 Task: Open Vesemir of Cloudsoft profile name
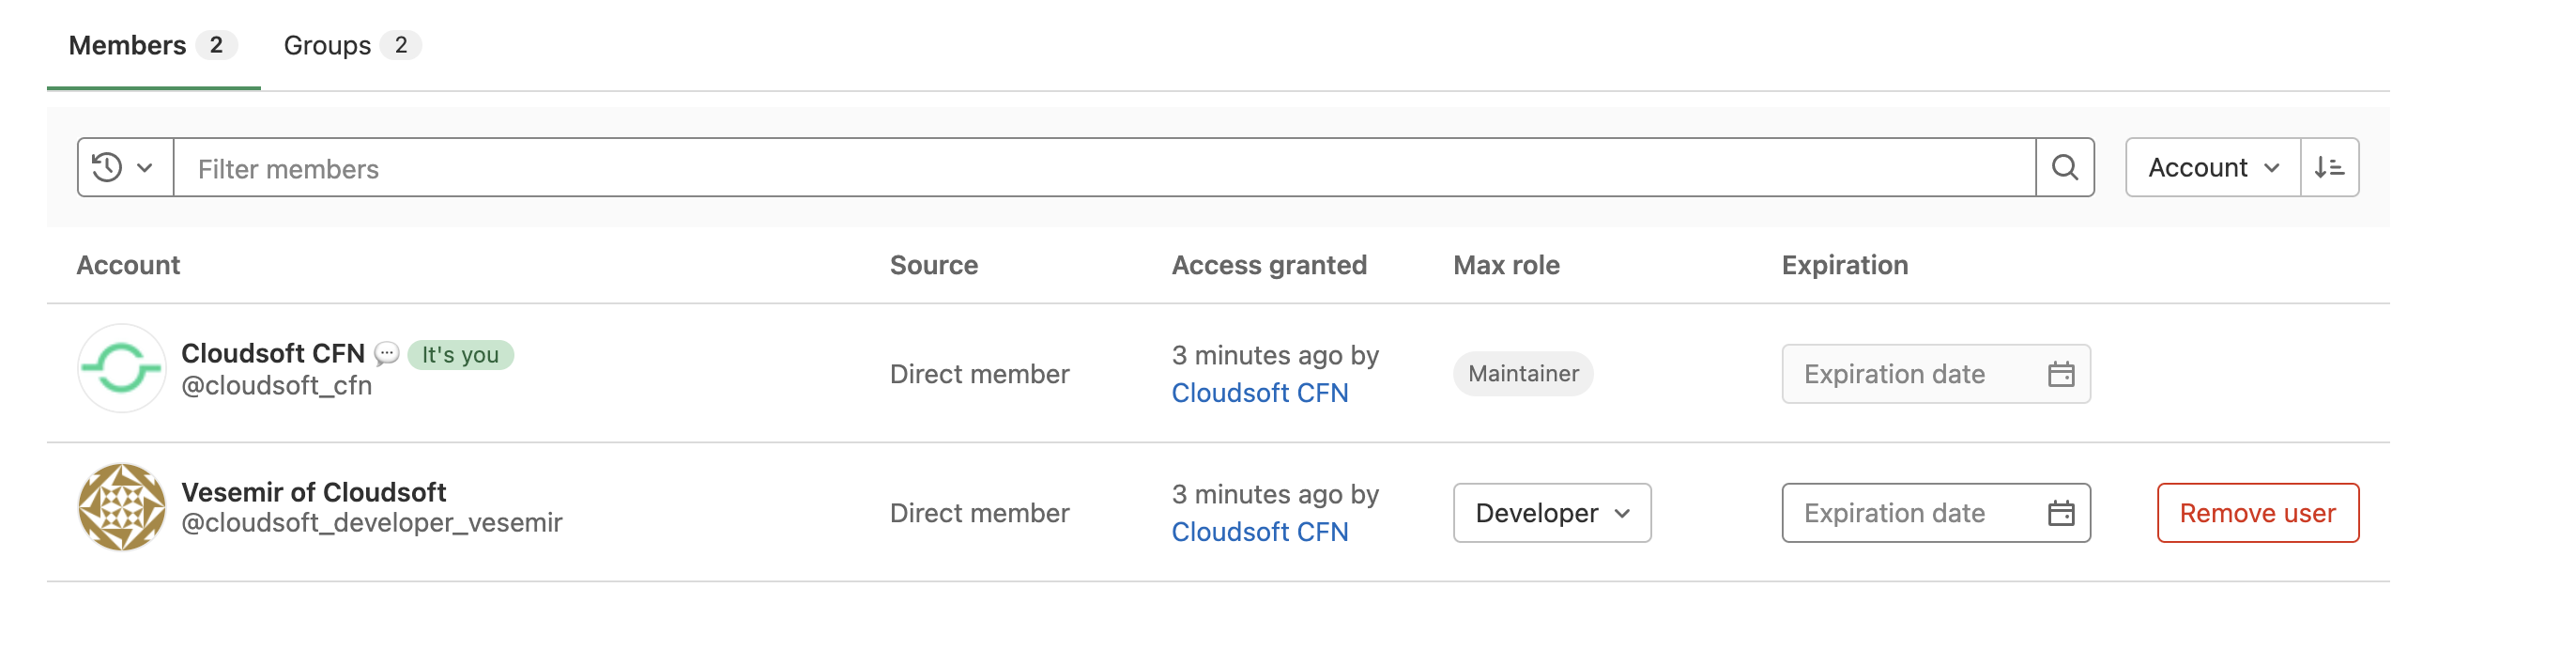313,492
